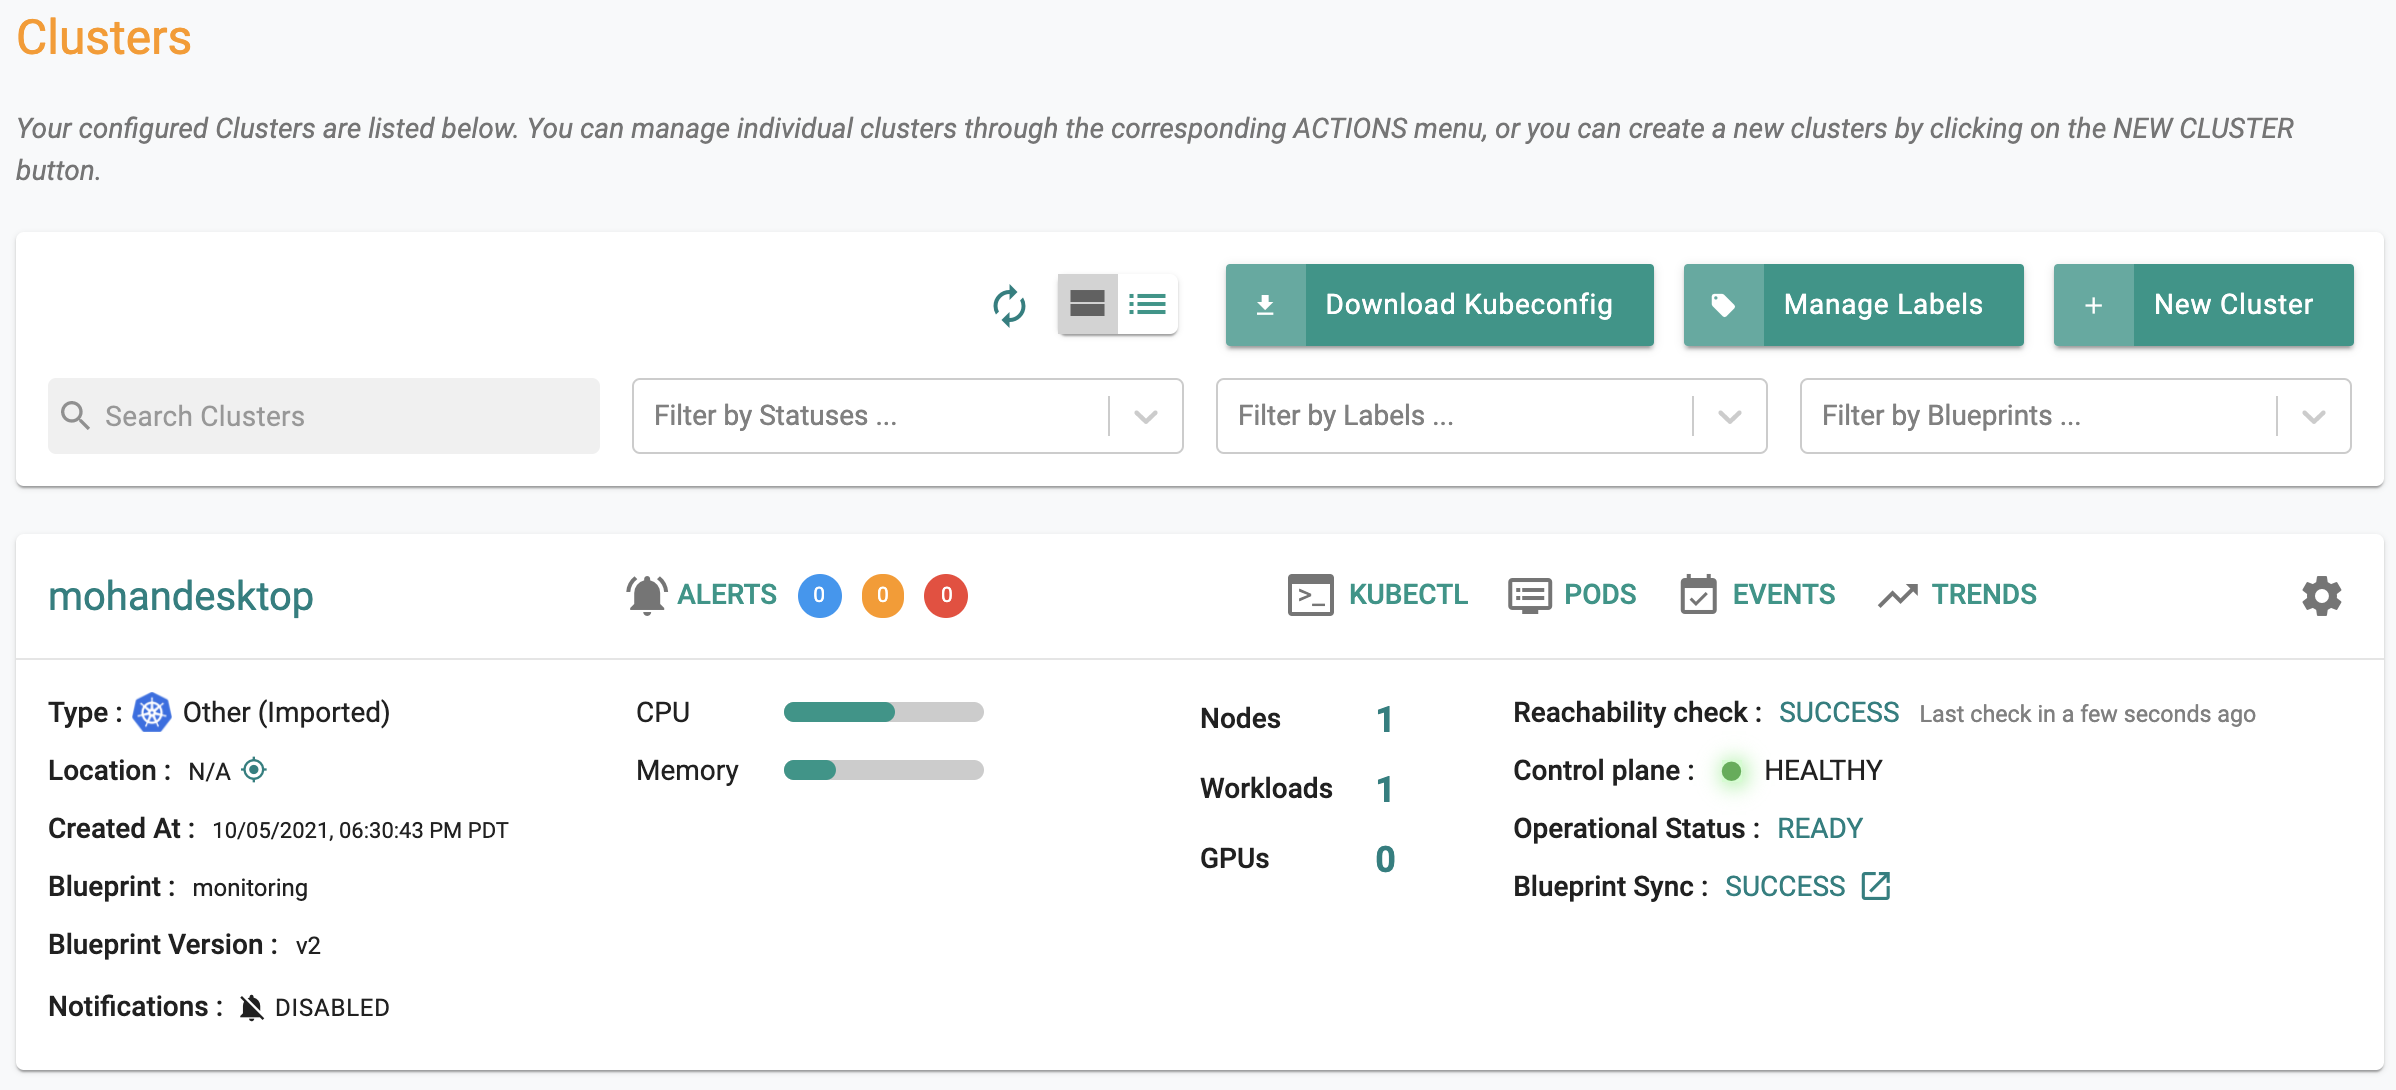Viewport: 2396px width, 1090px height.
Task: Click the Kubernetes type icon
Action: pyautogui.click(x=152, y=712)
